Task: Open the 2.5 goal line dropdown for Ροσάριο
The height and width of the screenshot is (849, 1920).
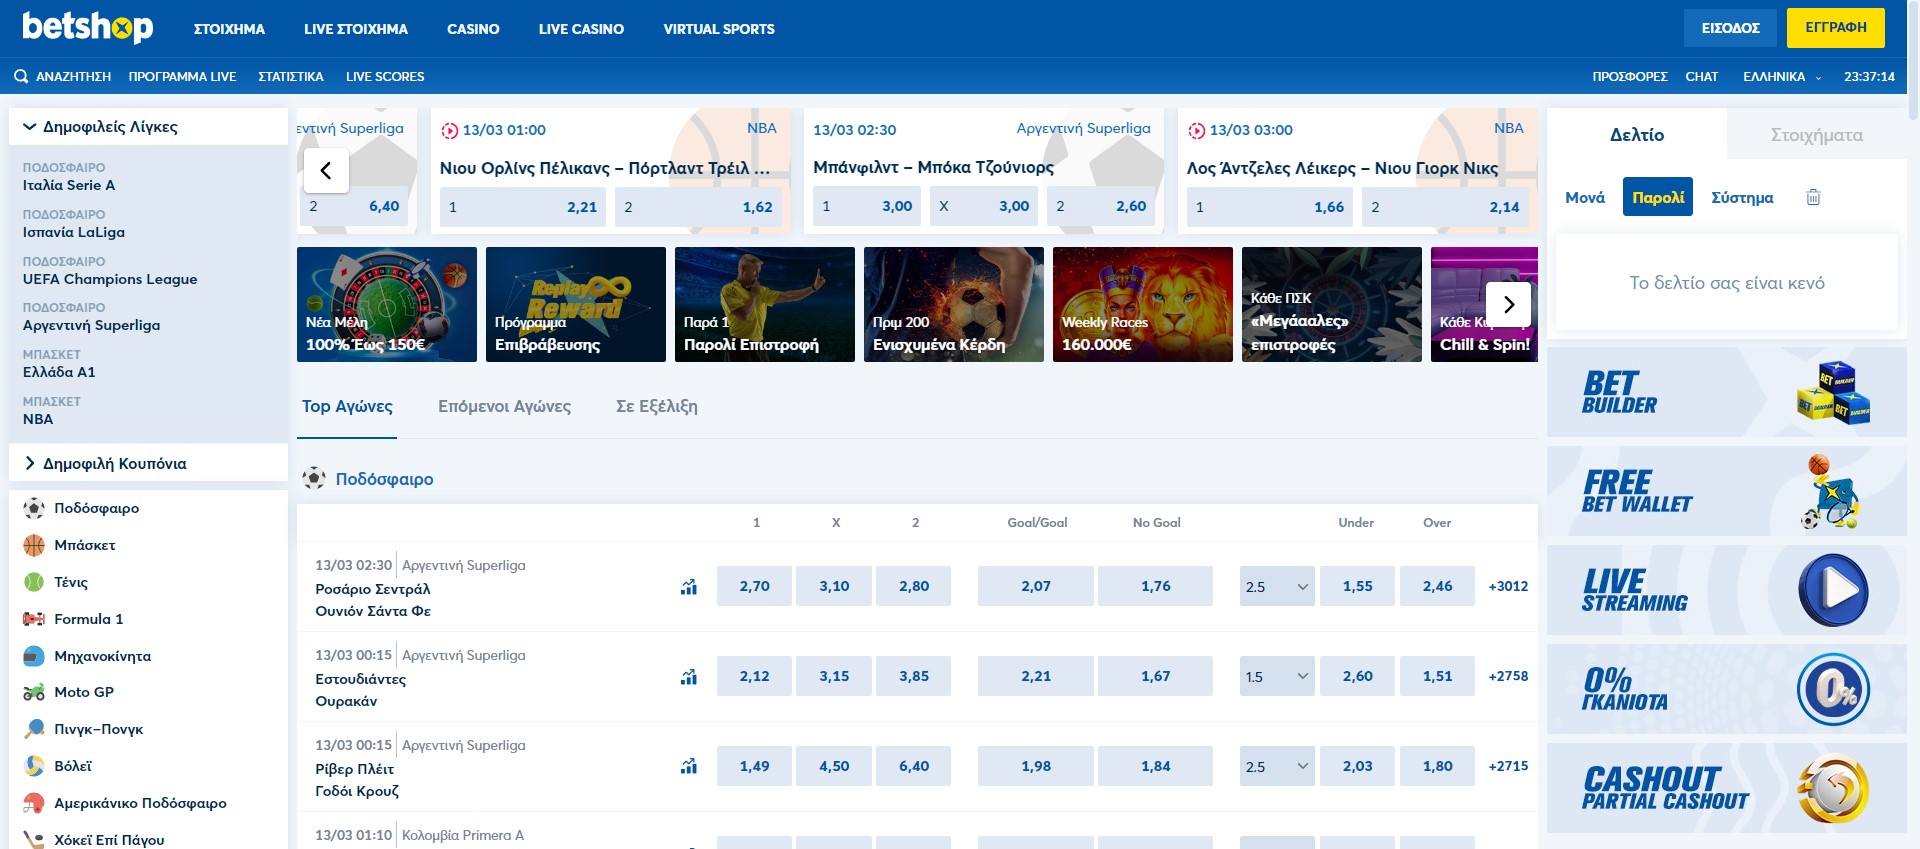Action: 1277,586
